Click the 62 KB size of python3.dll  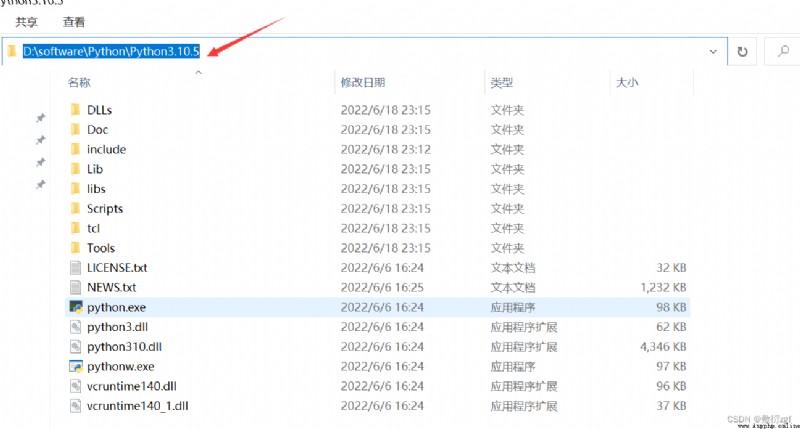click(671, 327)
